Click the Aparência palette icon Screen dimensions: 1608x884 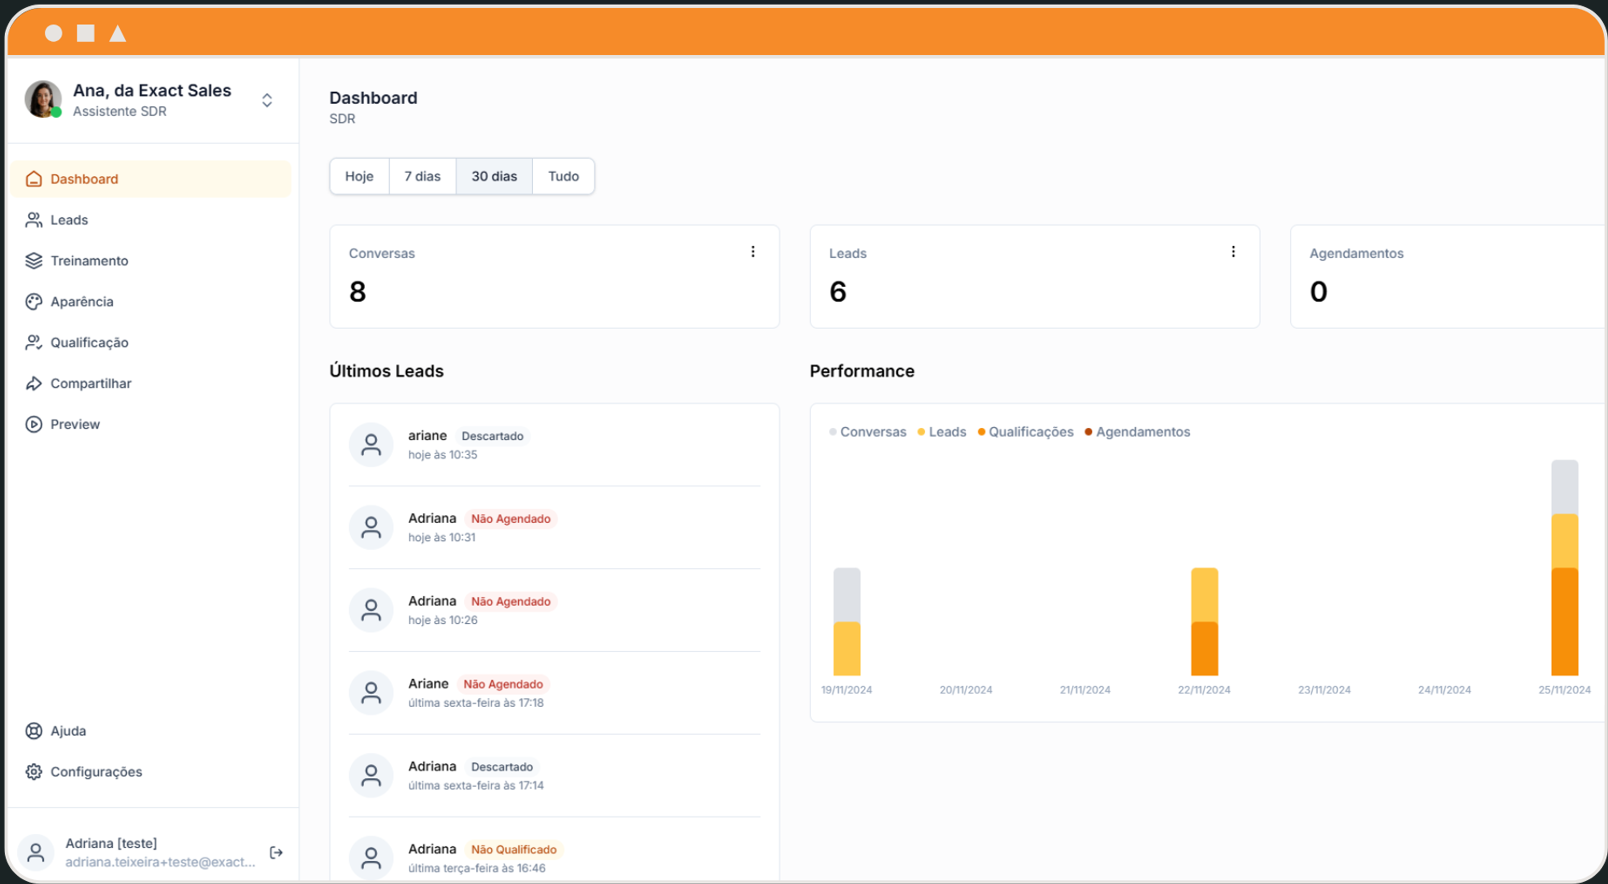point(34,302)
